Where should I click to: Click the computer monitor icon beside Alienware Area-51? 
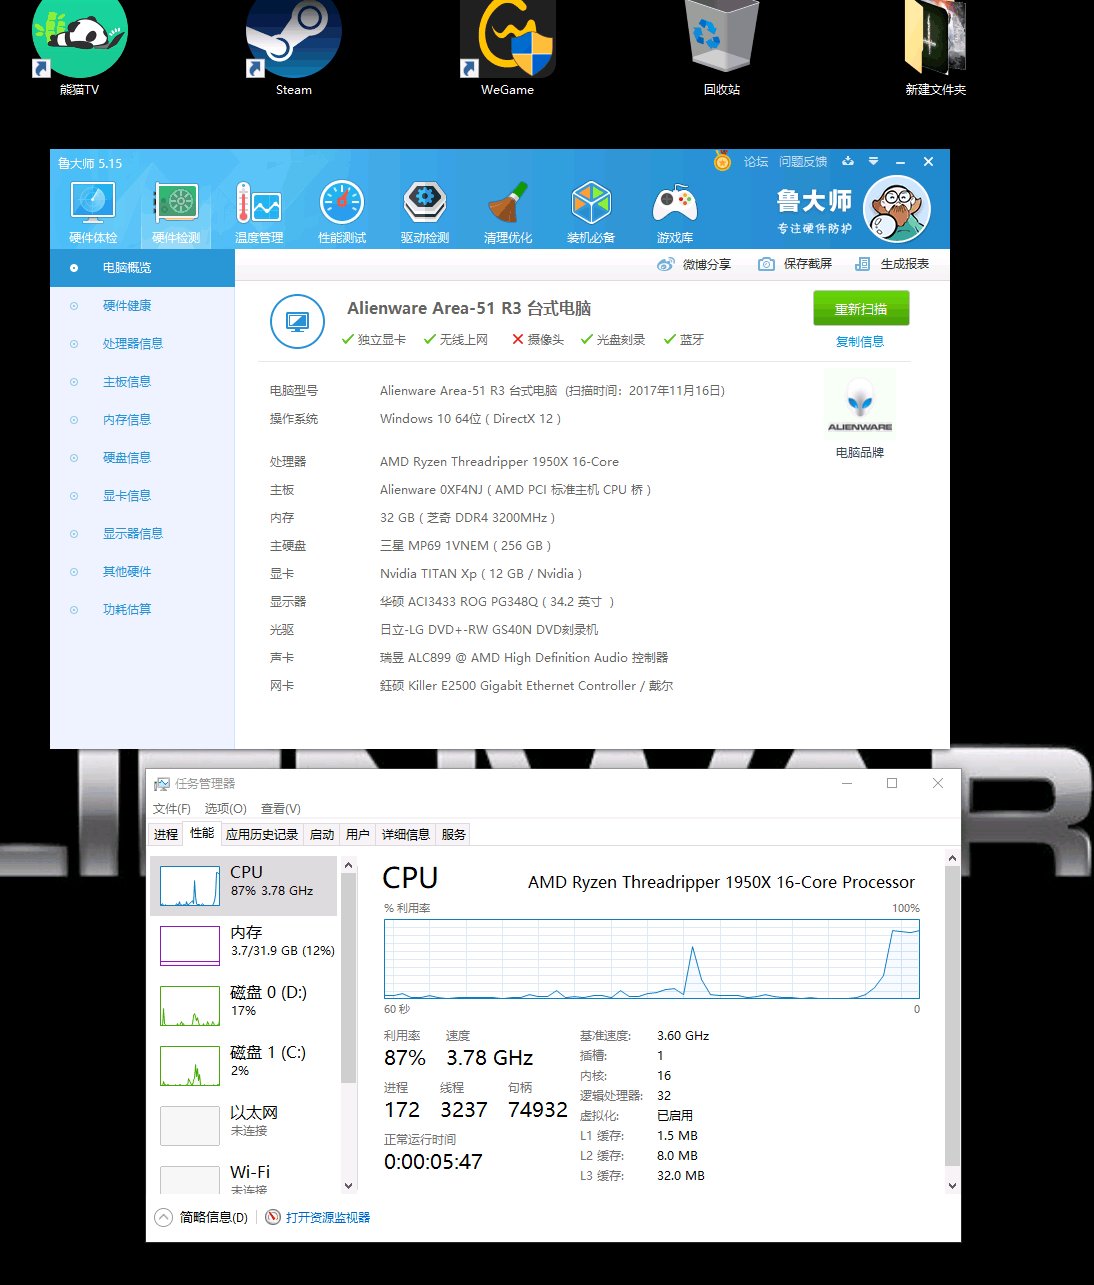tap(297, 322)
